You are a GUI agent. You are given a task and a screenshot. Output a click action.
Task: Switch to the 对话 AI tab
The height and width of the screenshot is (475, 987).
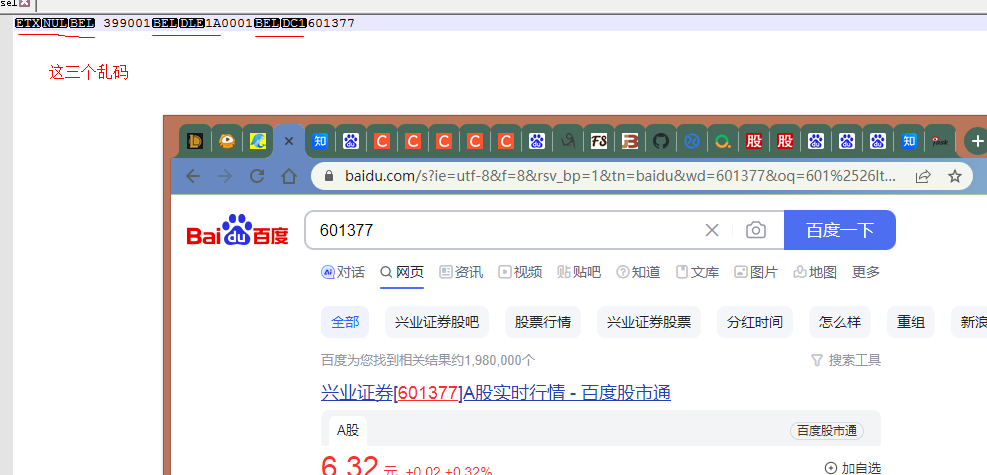[342, 272]
